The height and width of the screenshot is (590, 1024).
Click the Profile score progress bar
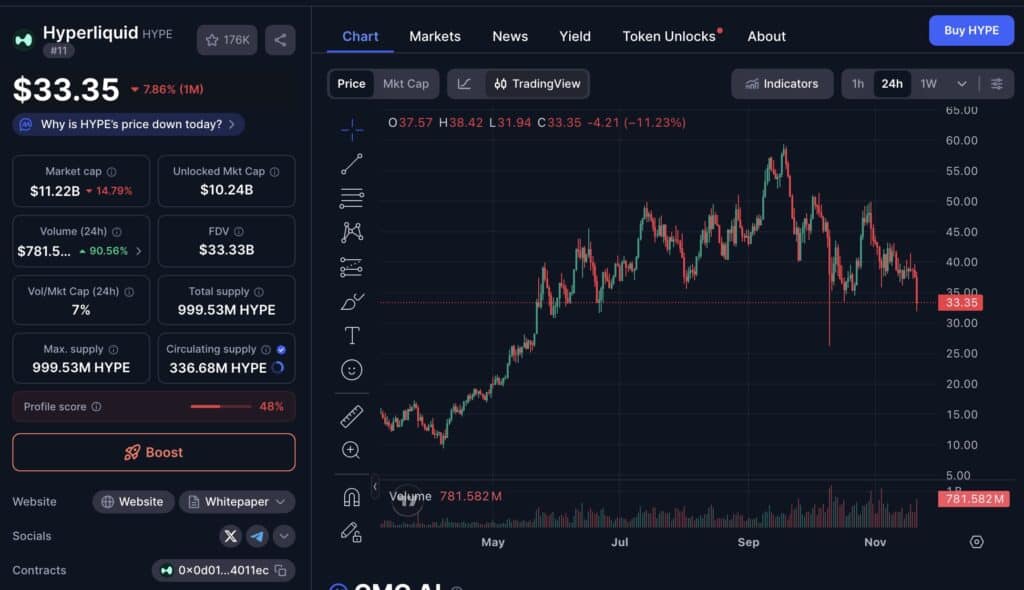click(221, 406)
